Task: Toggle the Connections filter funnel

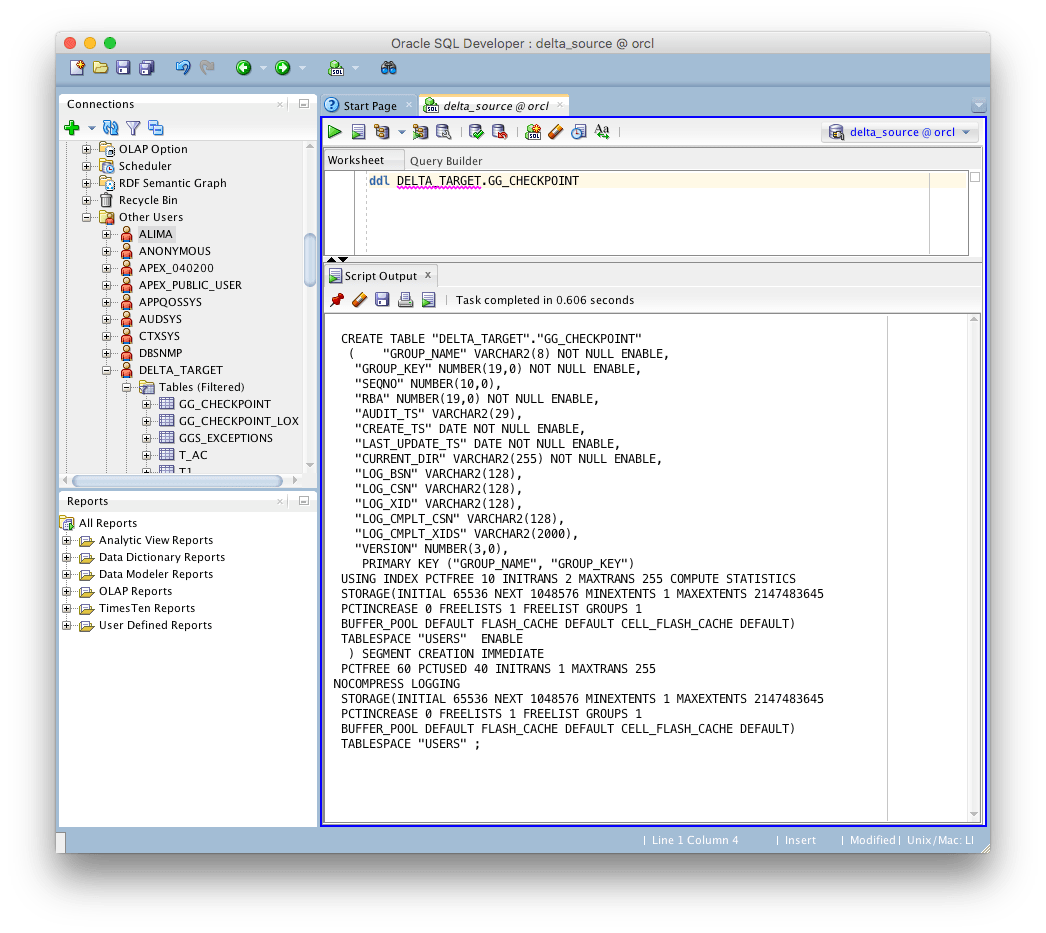Action: pos(132,128)
